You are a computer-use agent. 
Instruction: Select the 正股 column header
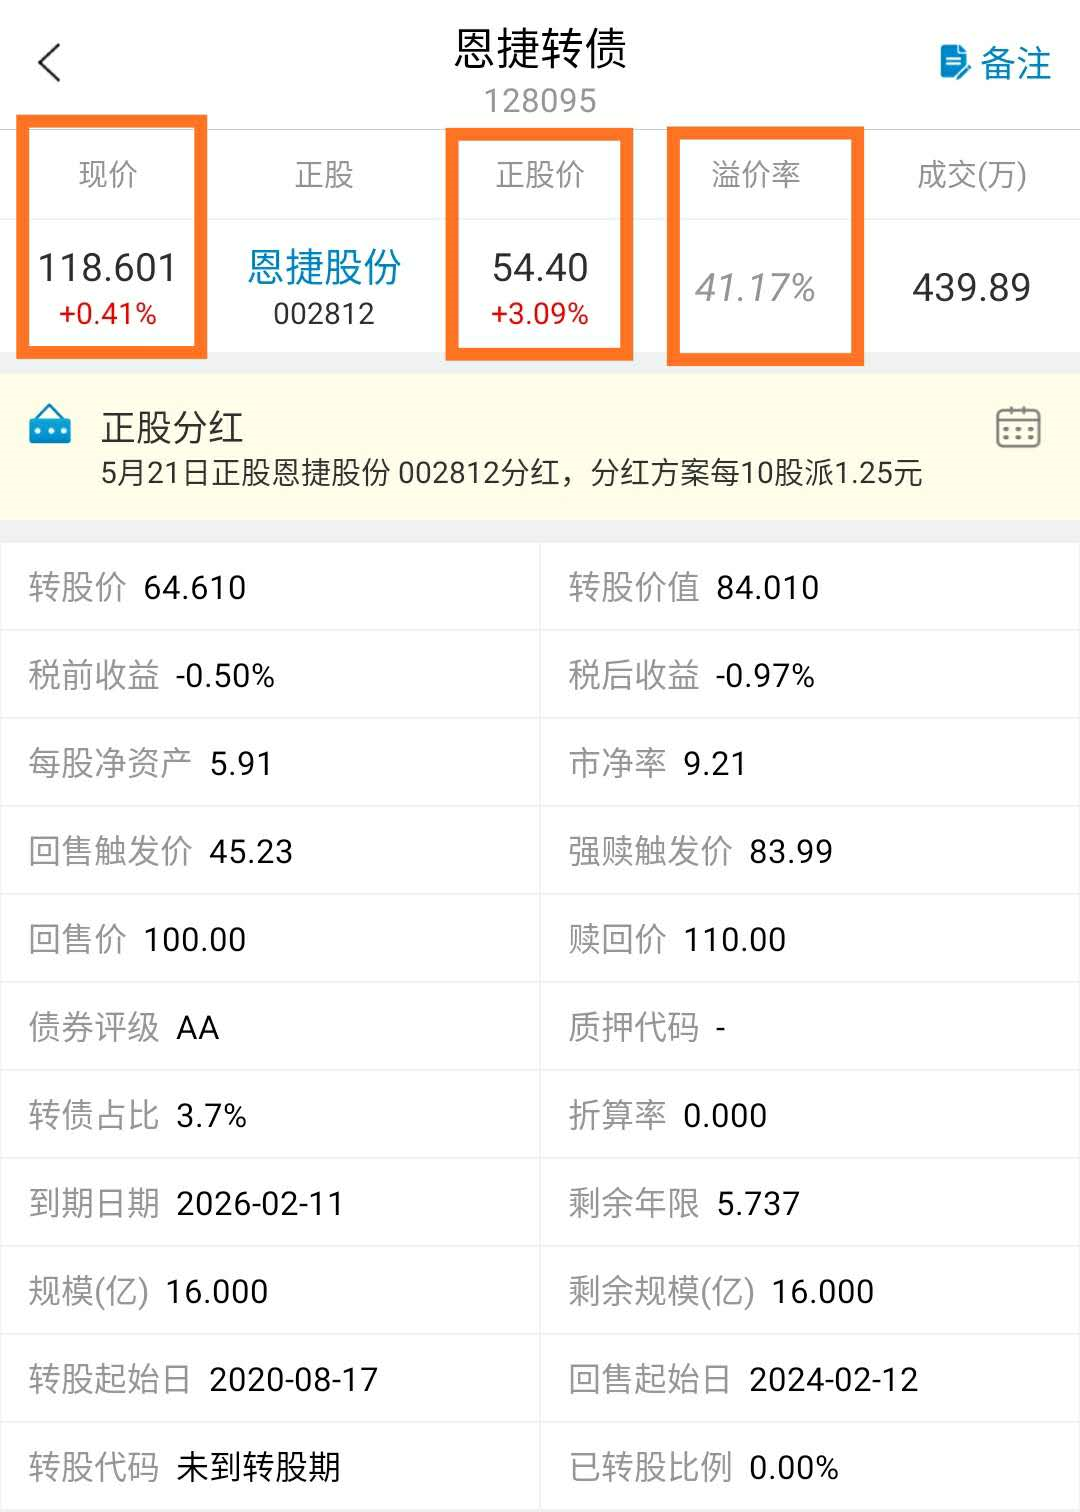(x=324, y=175)
